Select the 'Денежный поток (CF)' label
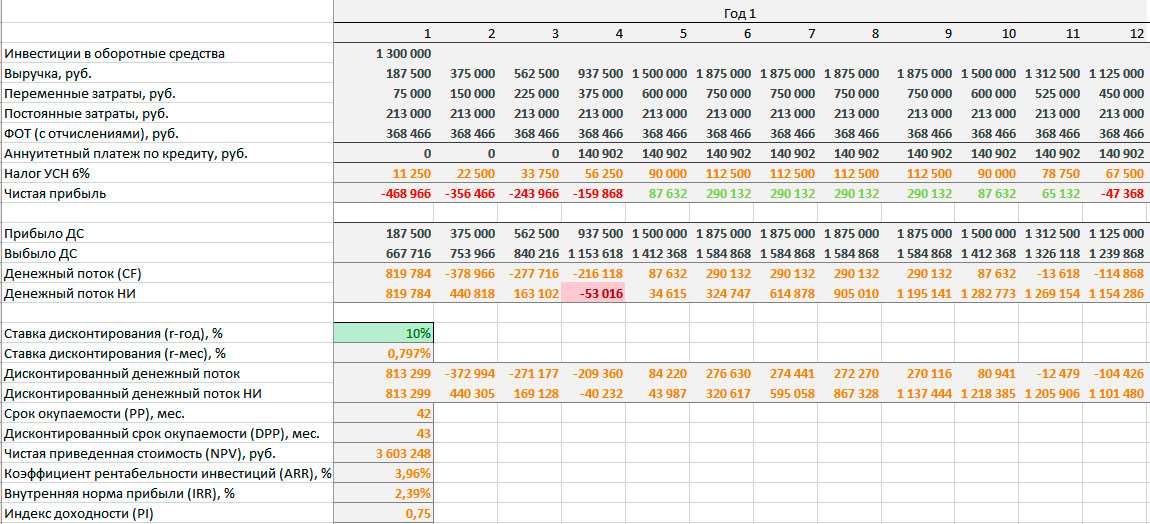 pos(74,273)
